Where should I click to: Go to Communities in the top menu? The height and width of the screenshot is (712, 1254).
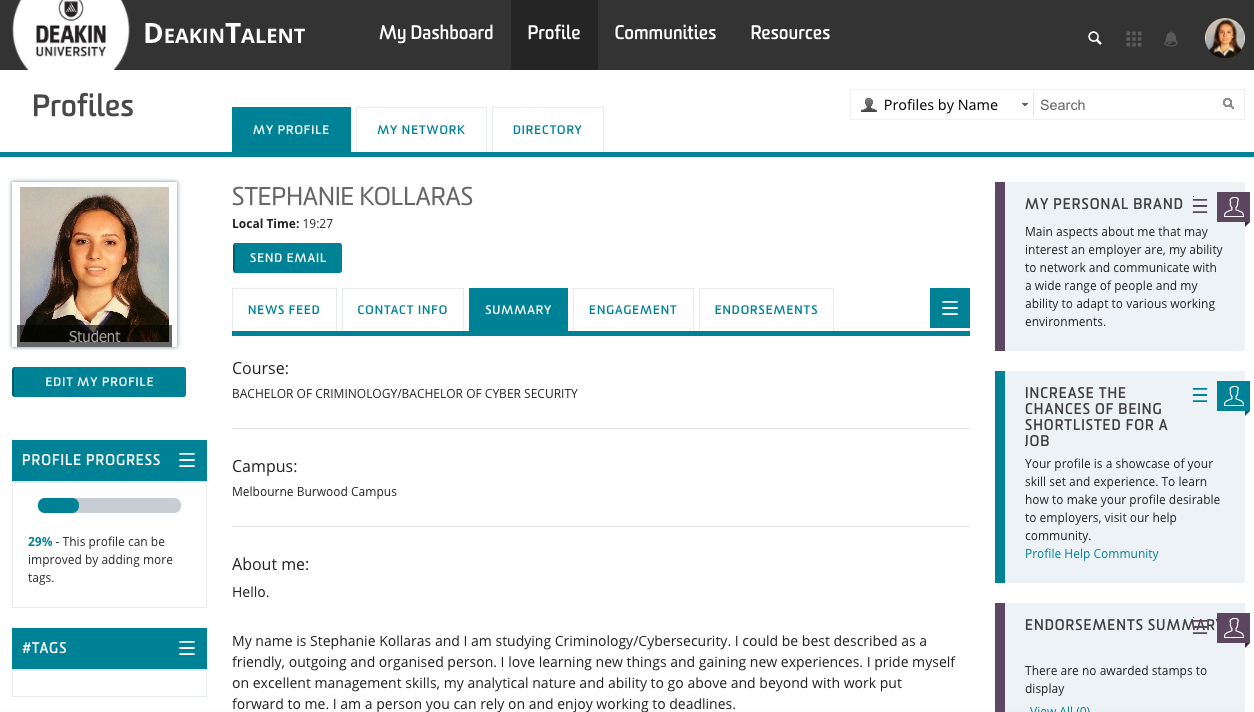point(665,33)
